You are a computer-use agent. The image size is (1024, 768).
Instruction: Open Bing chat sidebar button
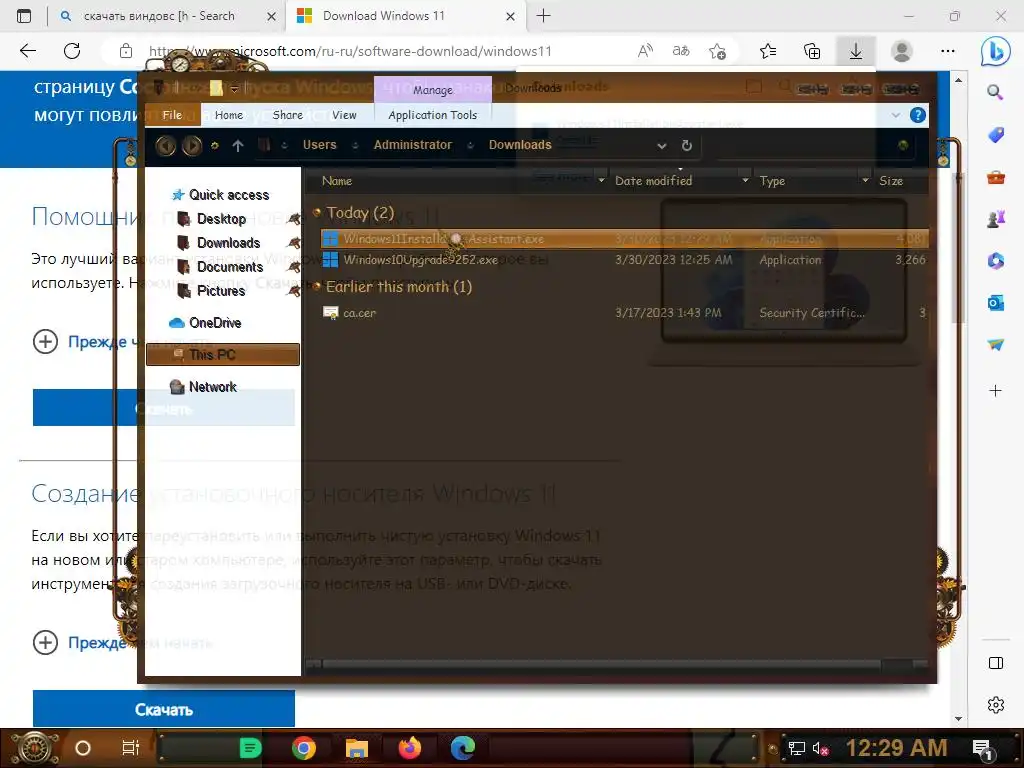pos(995,51)
